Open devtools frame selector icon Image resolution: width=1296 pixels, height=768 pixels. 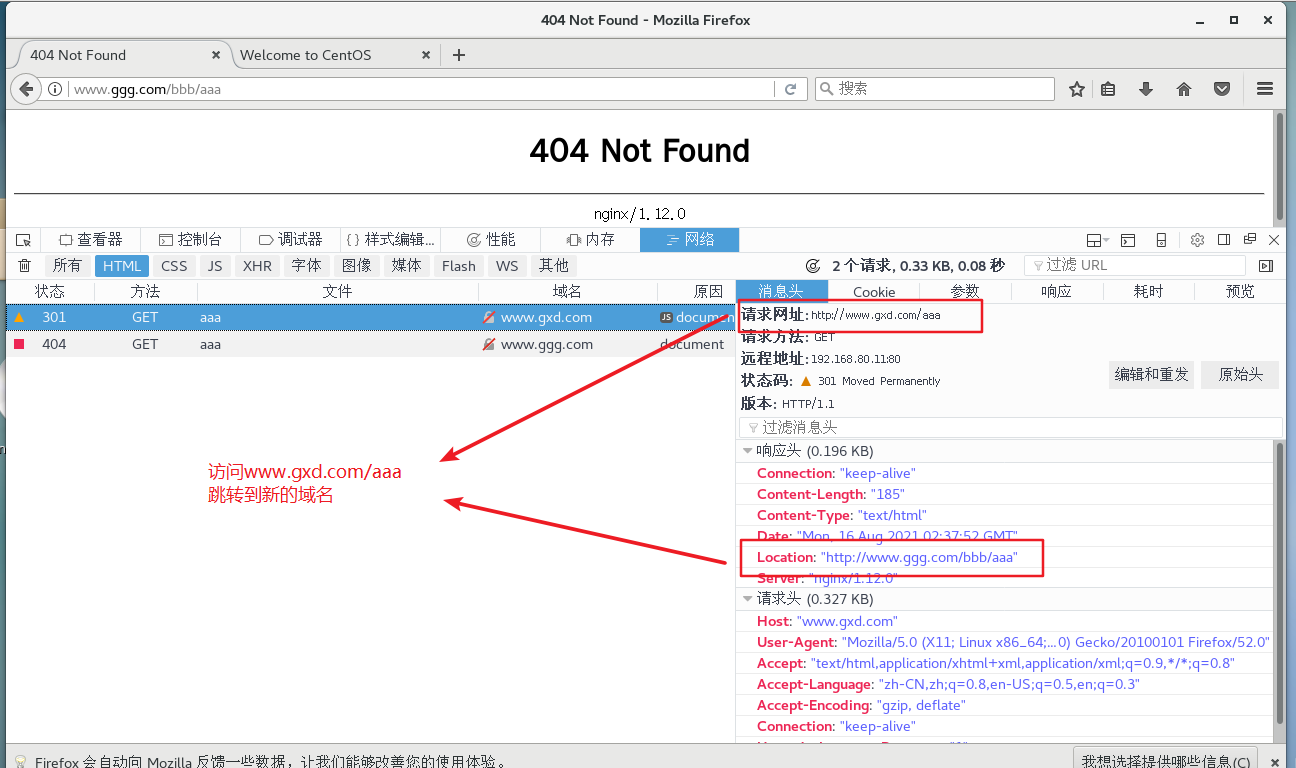[1098, 240]
